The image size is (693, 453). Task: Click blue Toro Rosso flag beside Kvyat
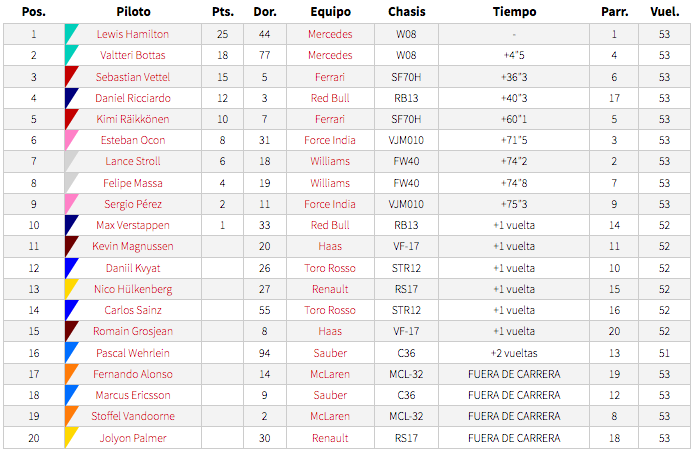click(71, 268)
